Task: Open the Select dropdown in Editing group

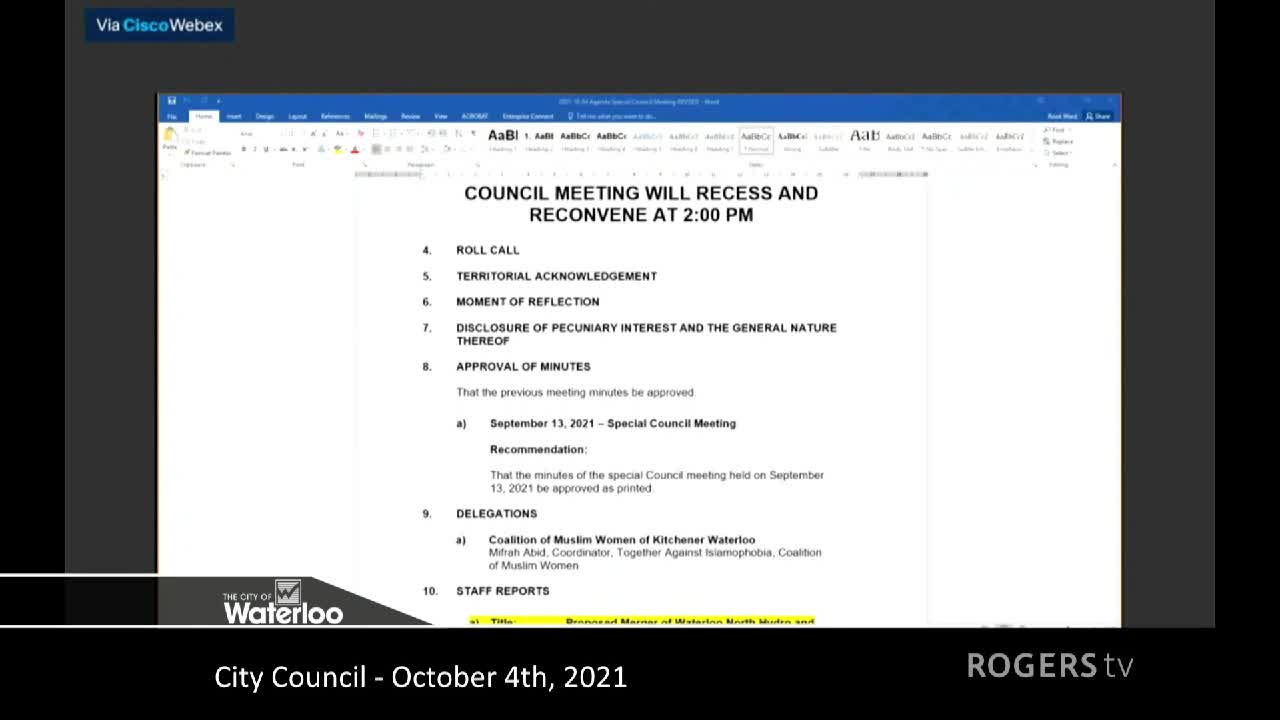Action: click(x=1059, y=153)
